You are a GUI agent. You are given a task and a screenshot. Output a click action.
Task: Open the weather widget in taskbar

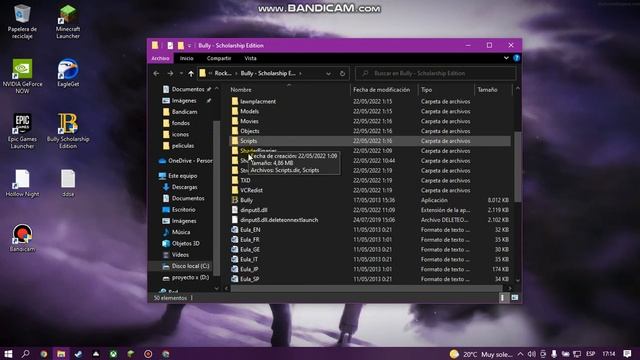click(x=481, y=354)
